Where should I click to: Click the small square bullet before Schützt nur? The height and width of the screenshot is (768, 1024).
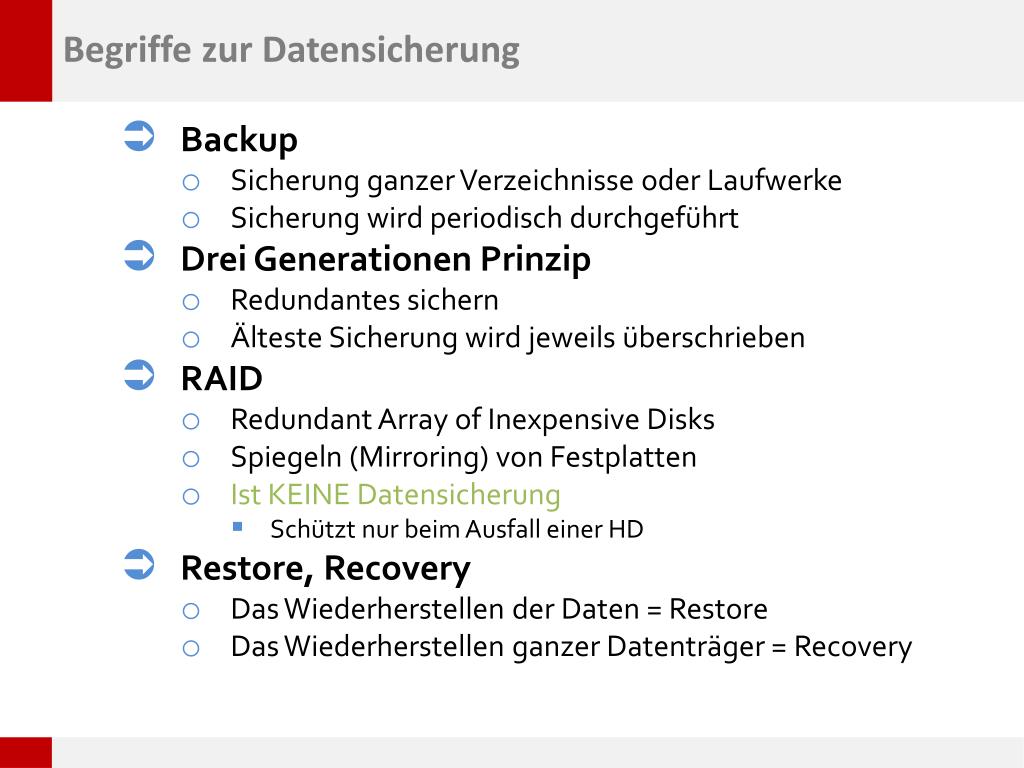point(238,526)
